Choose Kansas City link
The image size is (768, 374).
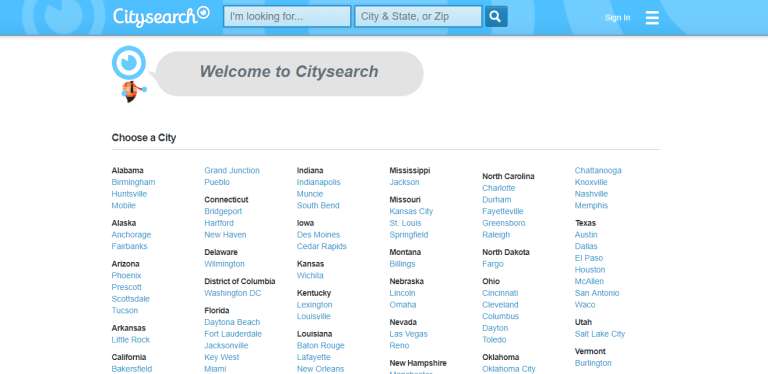click(x=411, y=211)
